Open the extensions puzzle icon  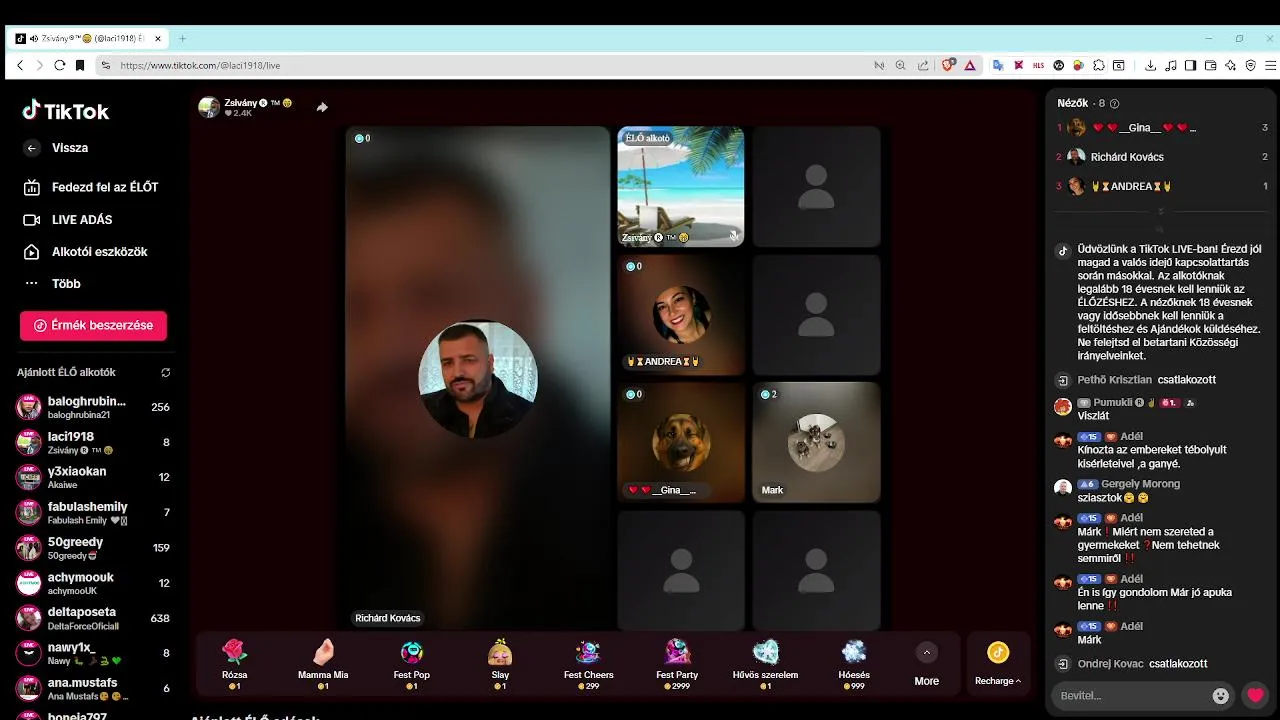(x=1098, y=65)
